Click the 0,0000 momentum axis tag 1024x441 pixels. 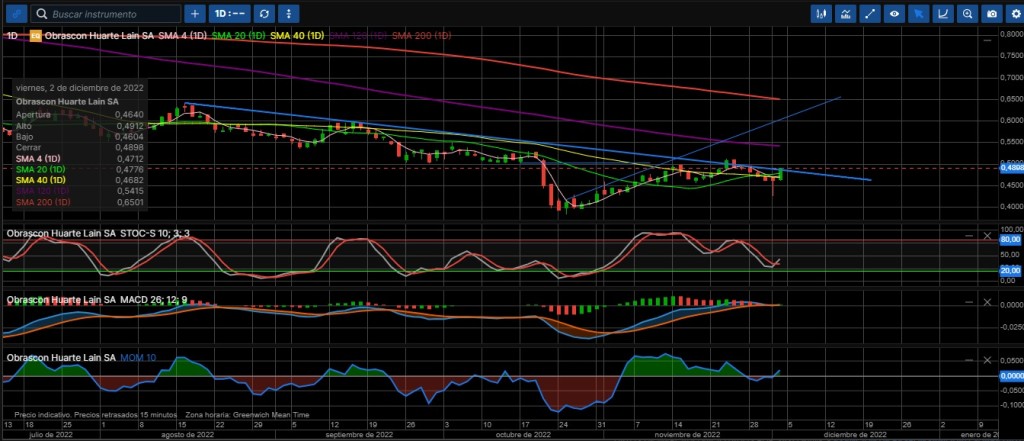(x=1012, y=376)
